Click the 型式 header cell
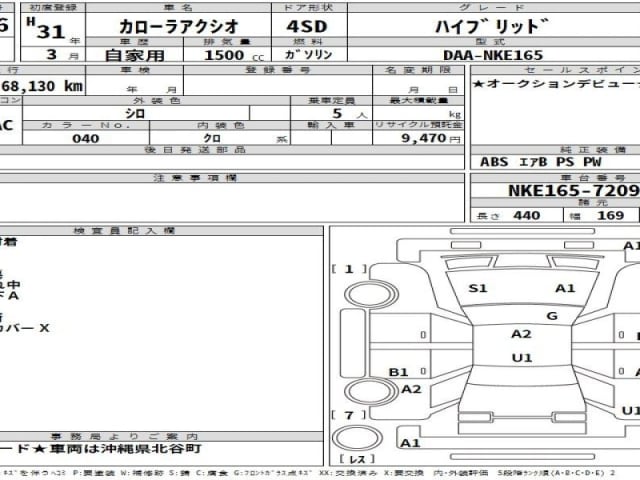This screenshot has height=480, width=640. point(493,42)
